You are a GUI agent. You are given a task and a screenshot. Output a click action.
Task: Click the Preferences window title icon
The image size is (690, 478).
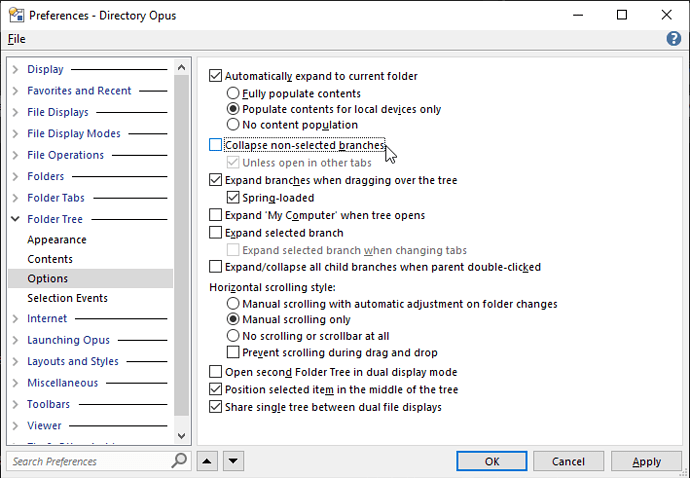(16, 15)
